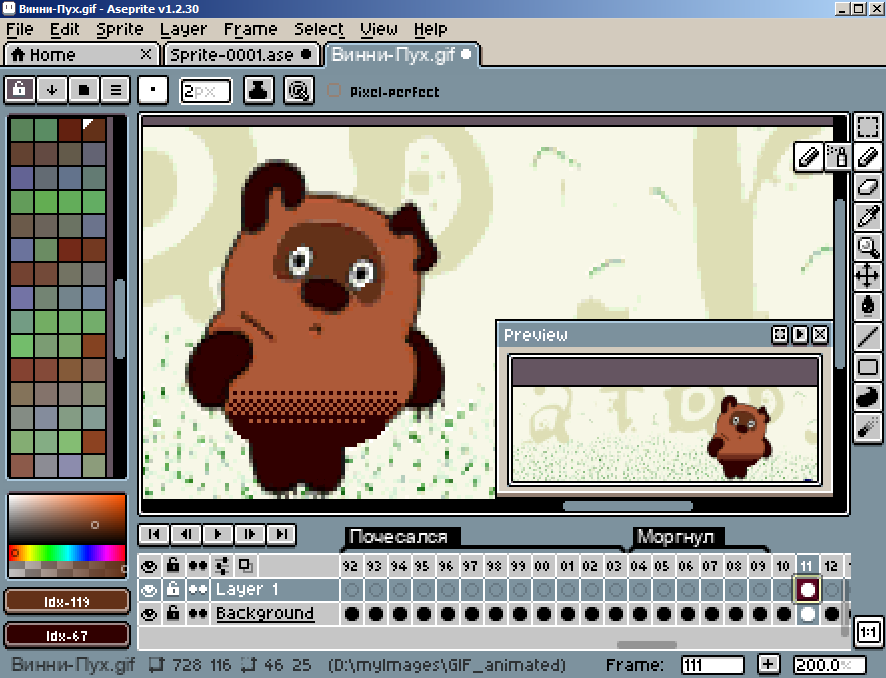
Task: Select the Paint Bucket tool
Action: [867, 306]
